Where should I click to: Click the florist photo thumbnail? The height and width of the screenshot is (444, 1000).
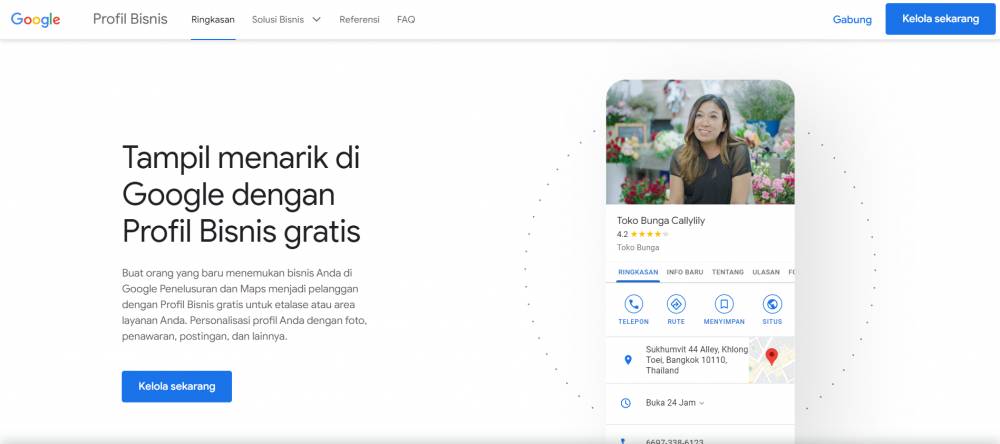click(x=700, y=142)
